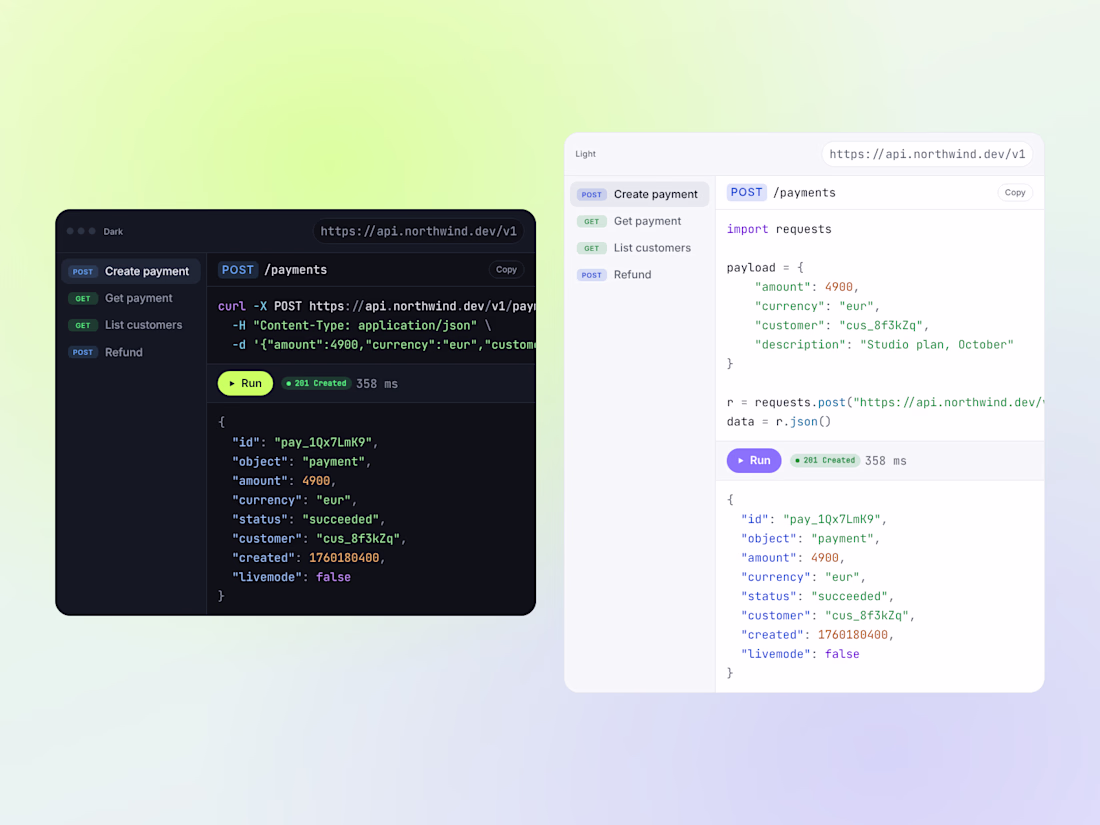Choose List customers in Light window sidebar
The image size is (1100, 825).
(x=640, y=248)
